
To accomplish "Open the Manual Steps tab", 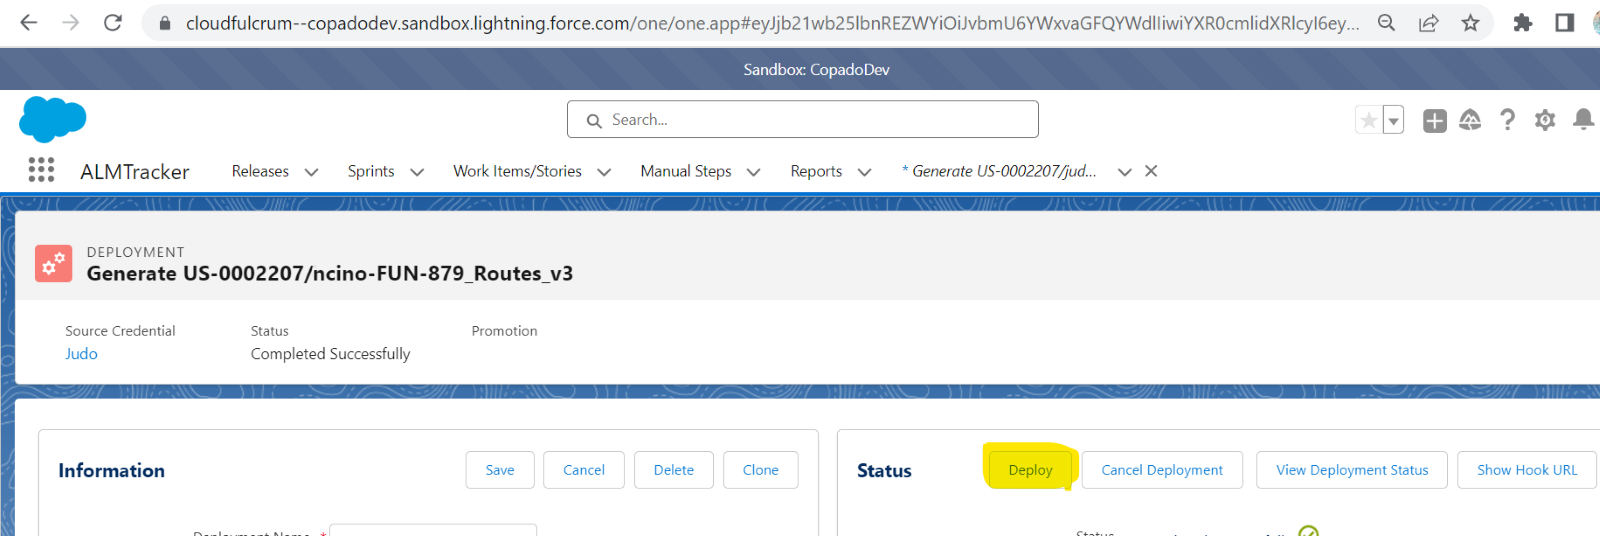I will point(686,171).
